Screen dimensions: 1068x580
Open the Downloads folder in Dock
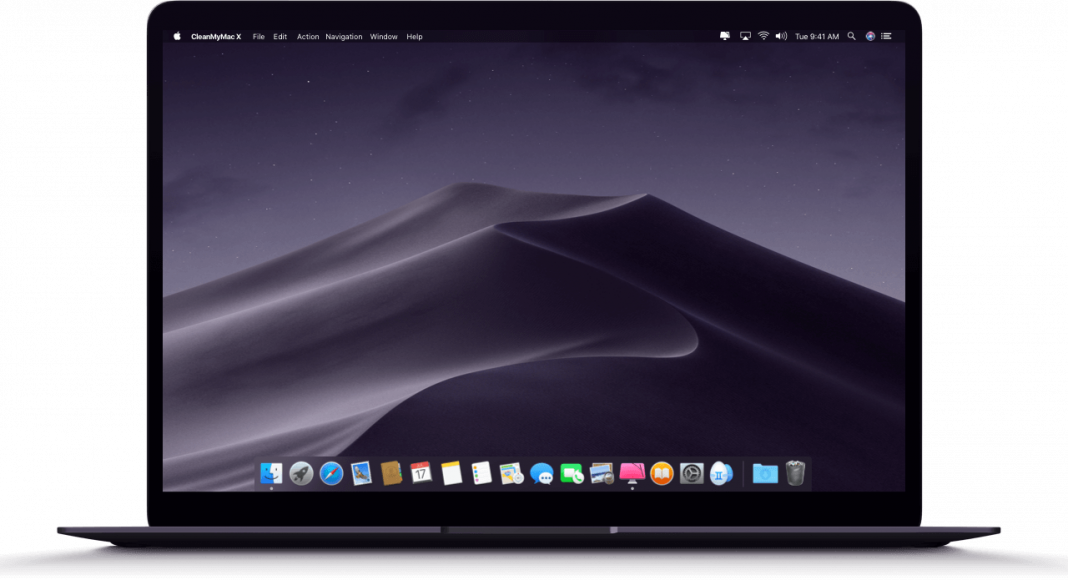(765, 473)
